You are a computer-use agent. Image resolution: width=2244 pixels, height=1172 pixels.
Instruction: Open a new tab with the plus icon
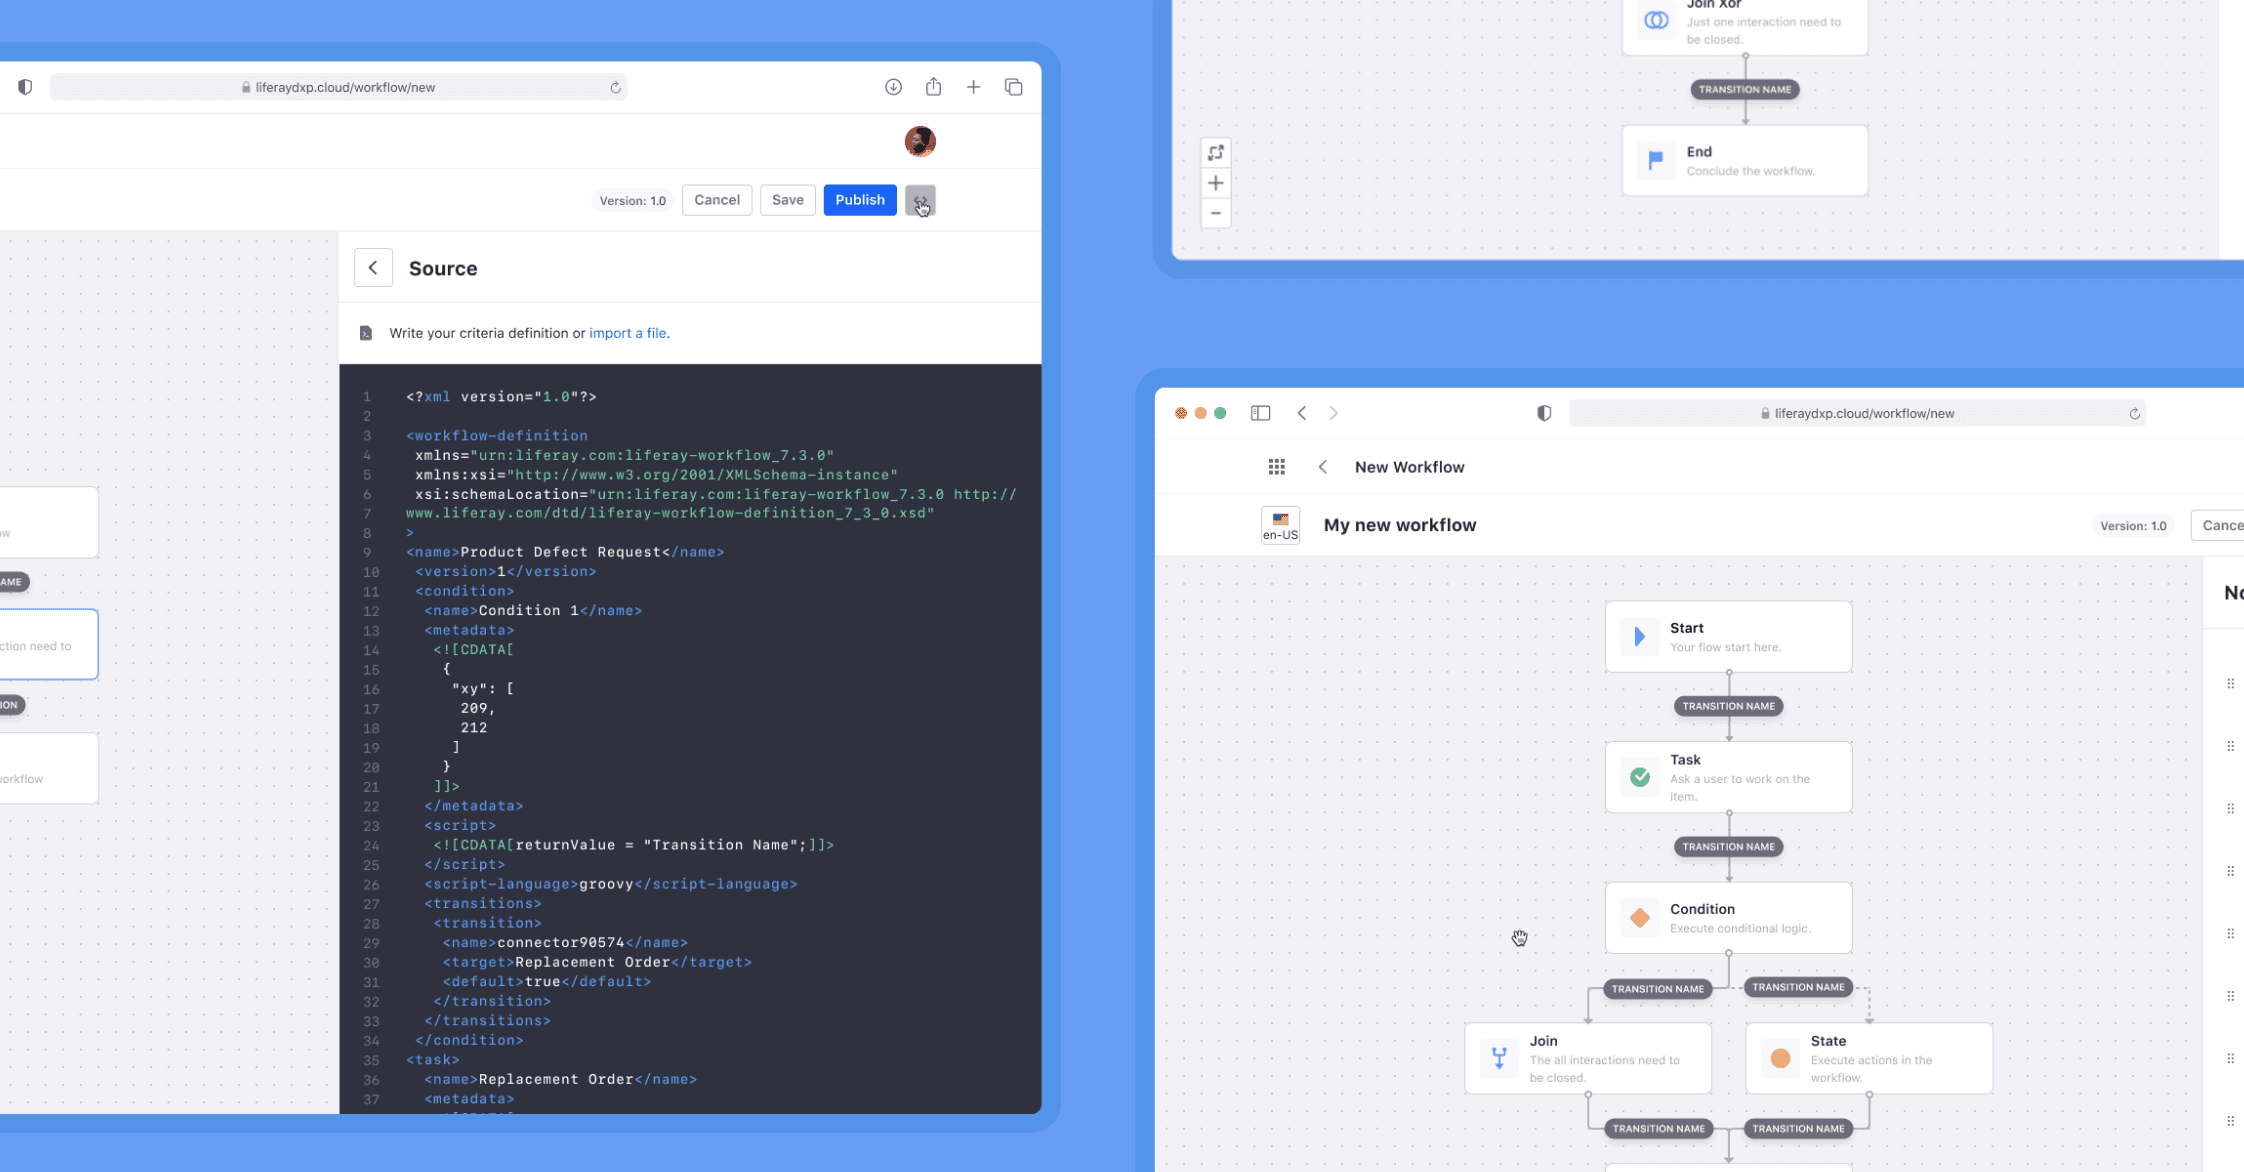[973, 87]
